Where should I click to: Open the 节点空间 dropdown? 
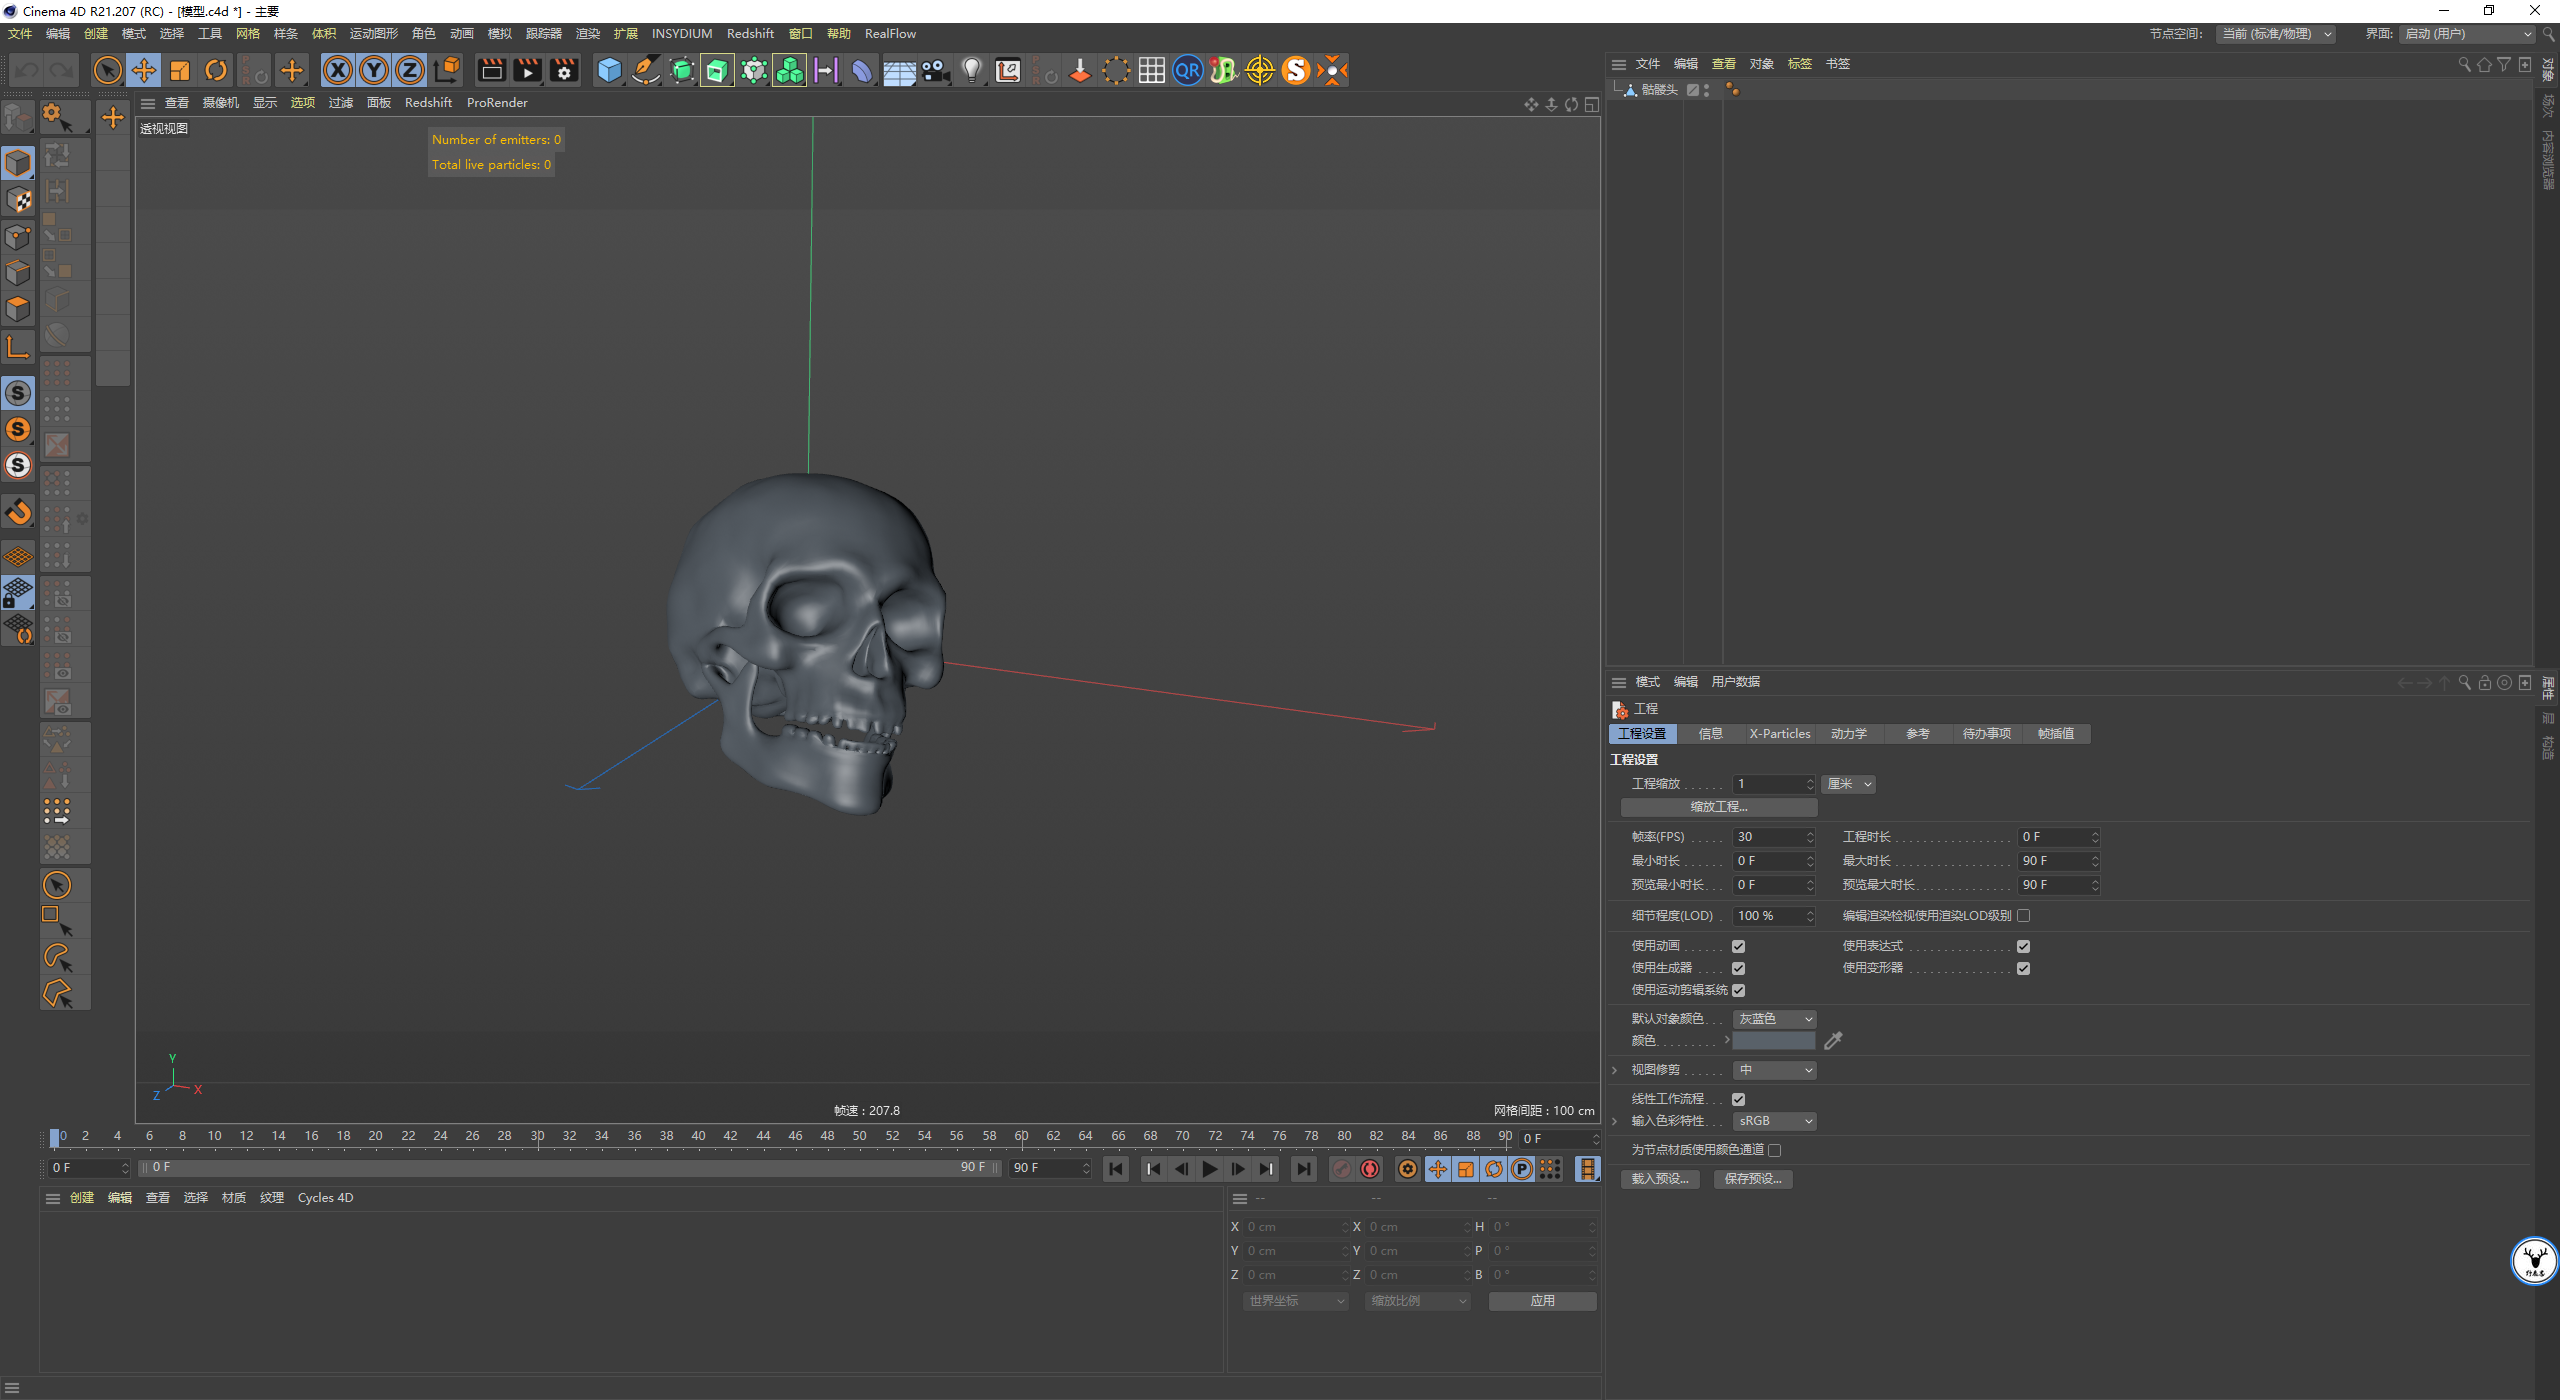[2275, 34]
